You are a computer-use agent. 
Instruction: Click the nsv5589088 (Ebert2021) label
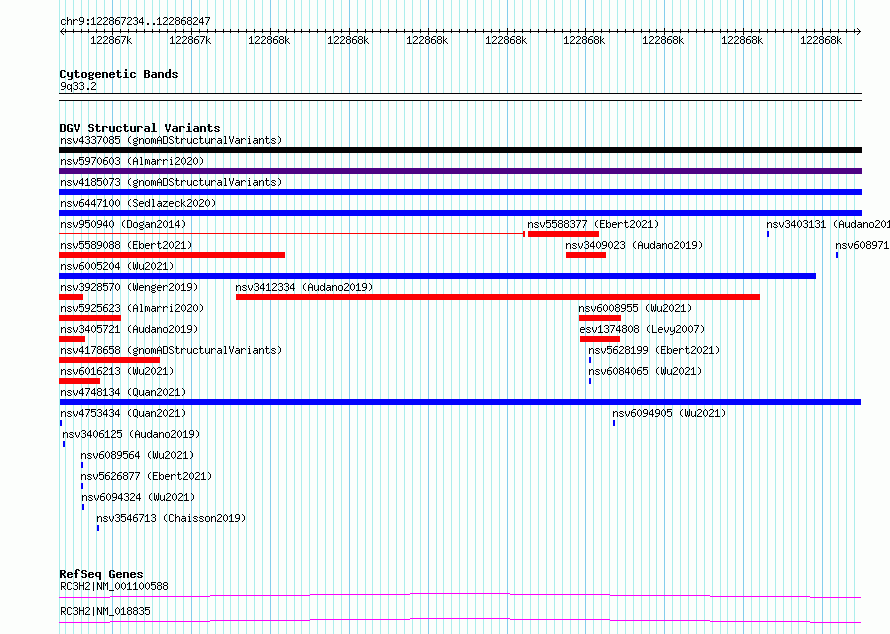point(126,245)
